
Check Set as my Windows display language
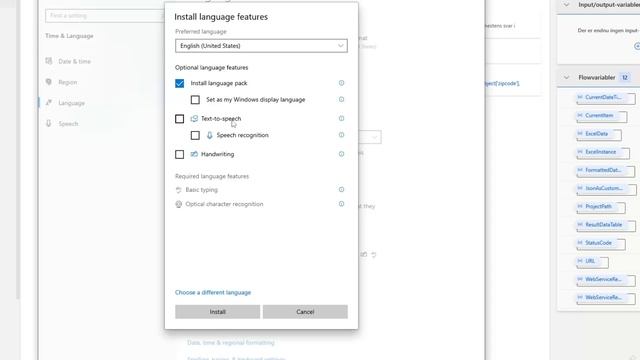point(195,100)
